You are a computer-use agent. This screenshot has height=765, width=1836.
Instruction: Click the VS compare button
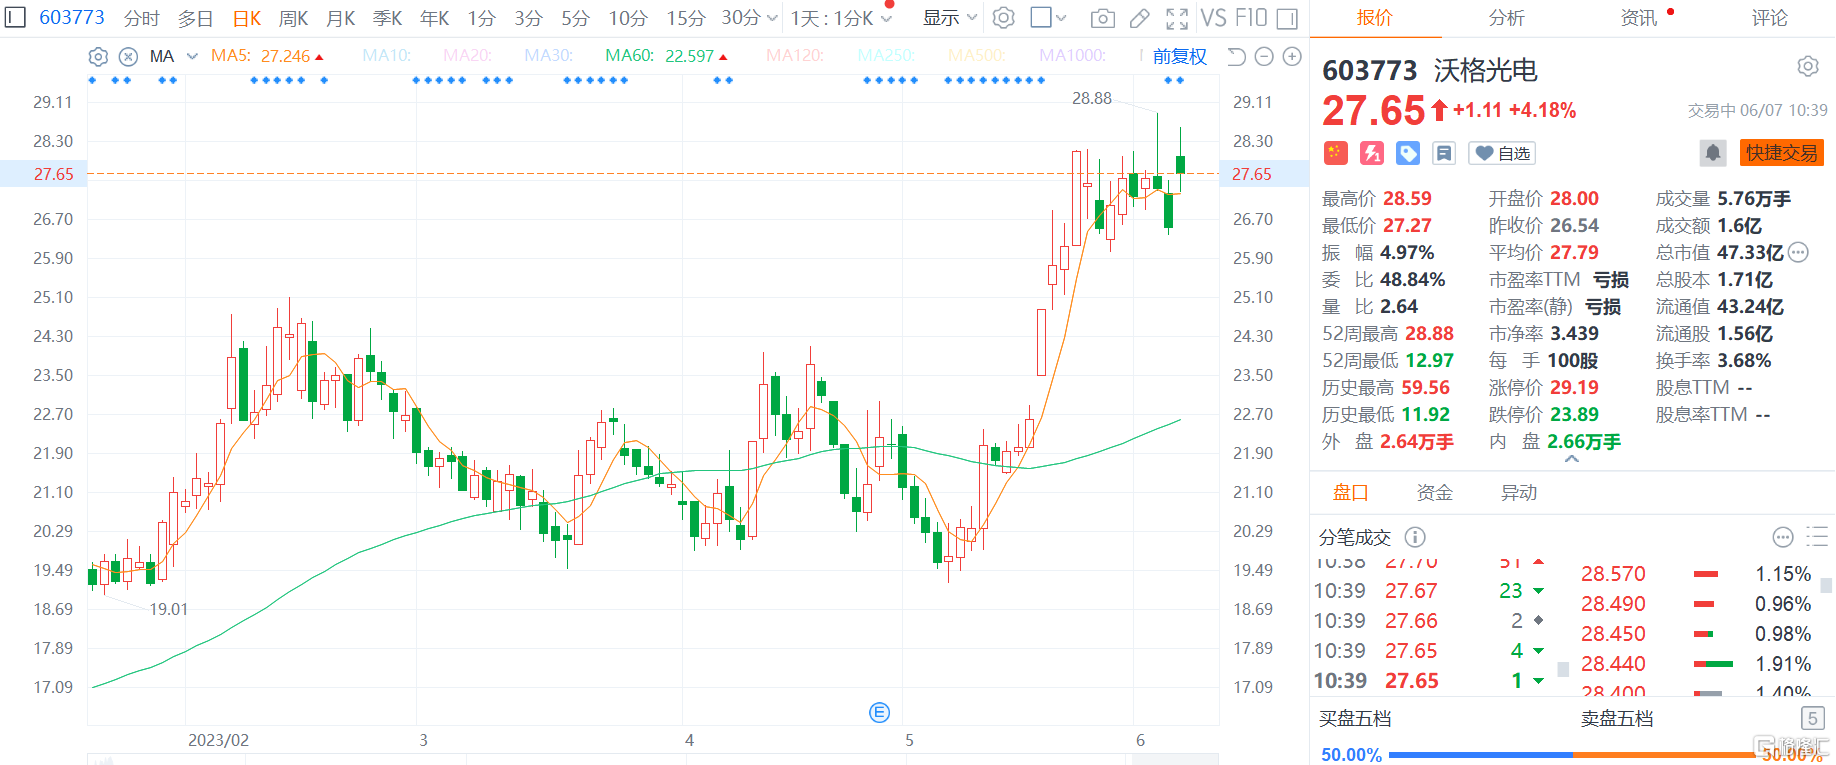click(x=1213, y=18)
